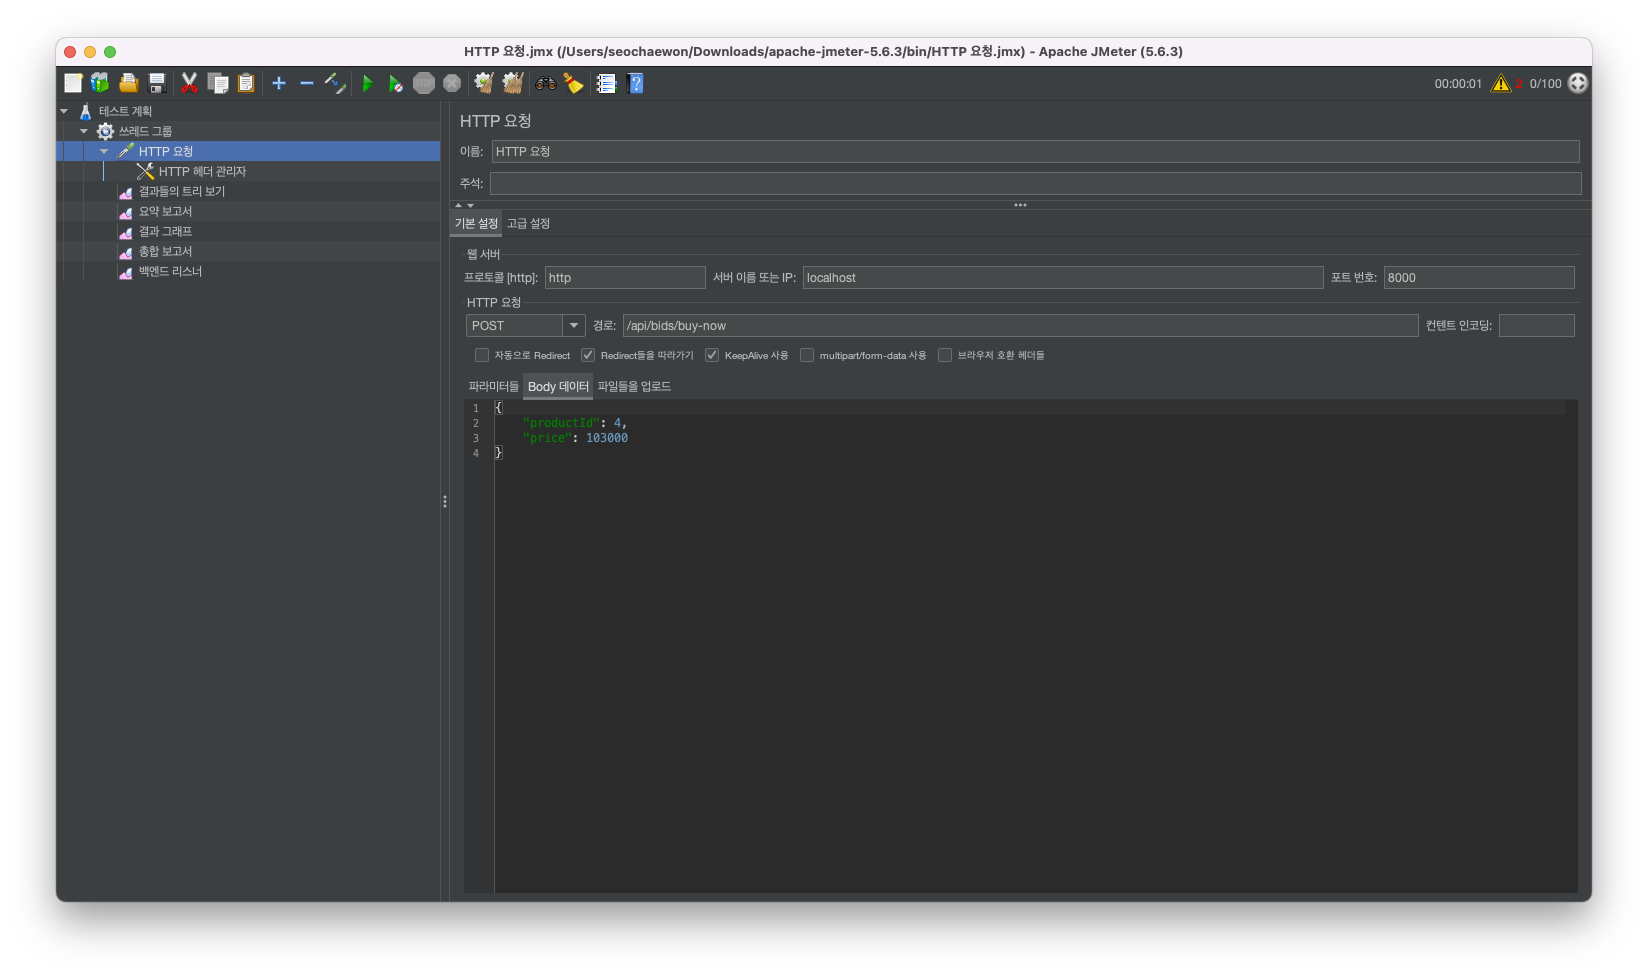Screen dimensions: 1648x976
Task: Collapse HTTP 요청 node arrow
Action: [104, 151]
